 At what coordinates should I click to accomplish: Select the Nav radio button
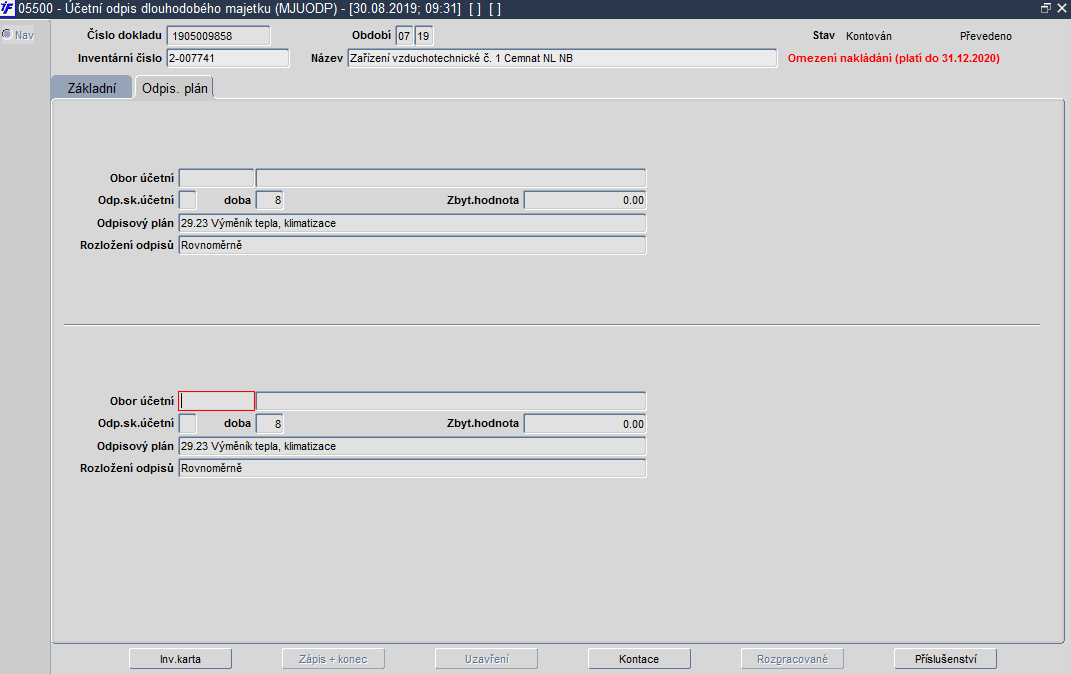click(x=7, y=34)
